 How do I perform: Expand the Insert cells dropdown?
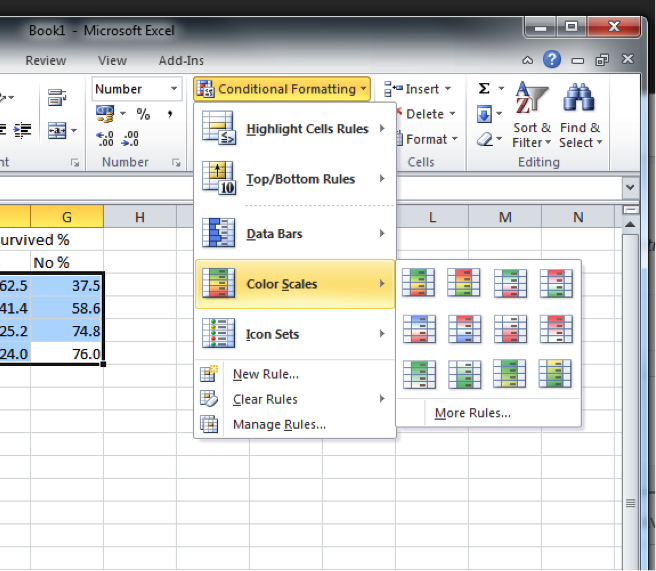447,89
